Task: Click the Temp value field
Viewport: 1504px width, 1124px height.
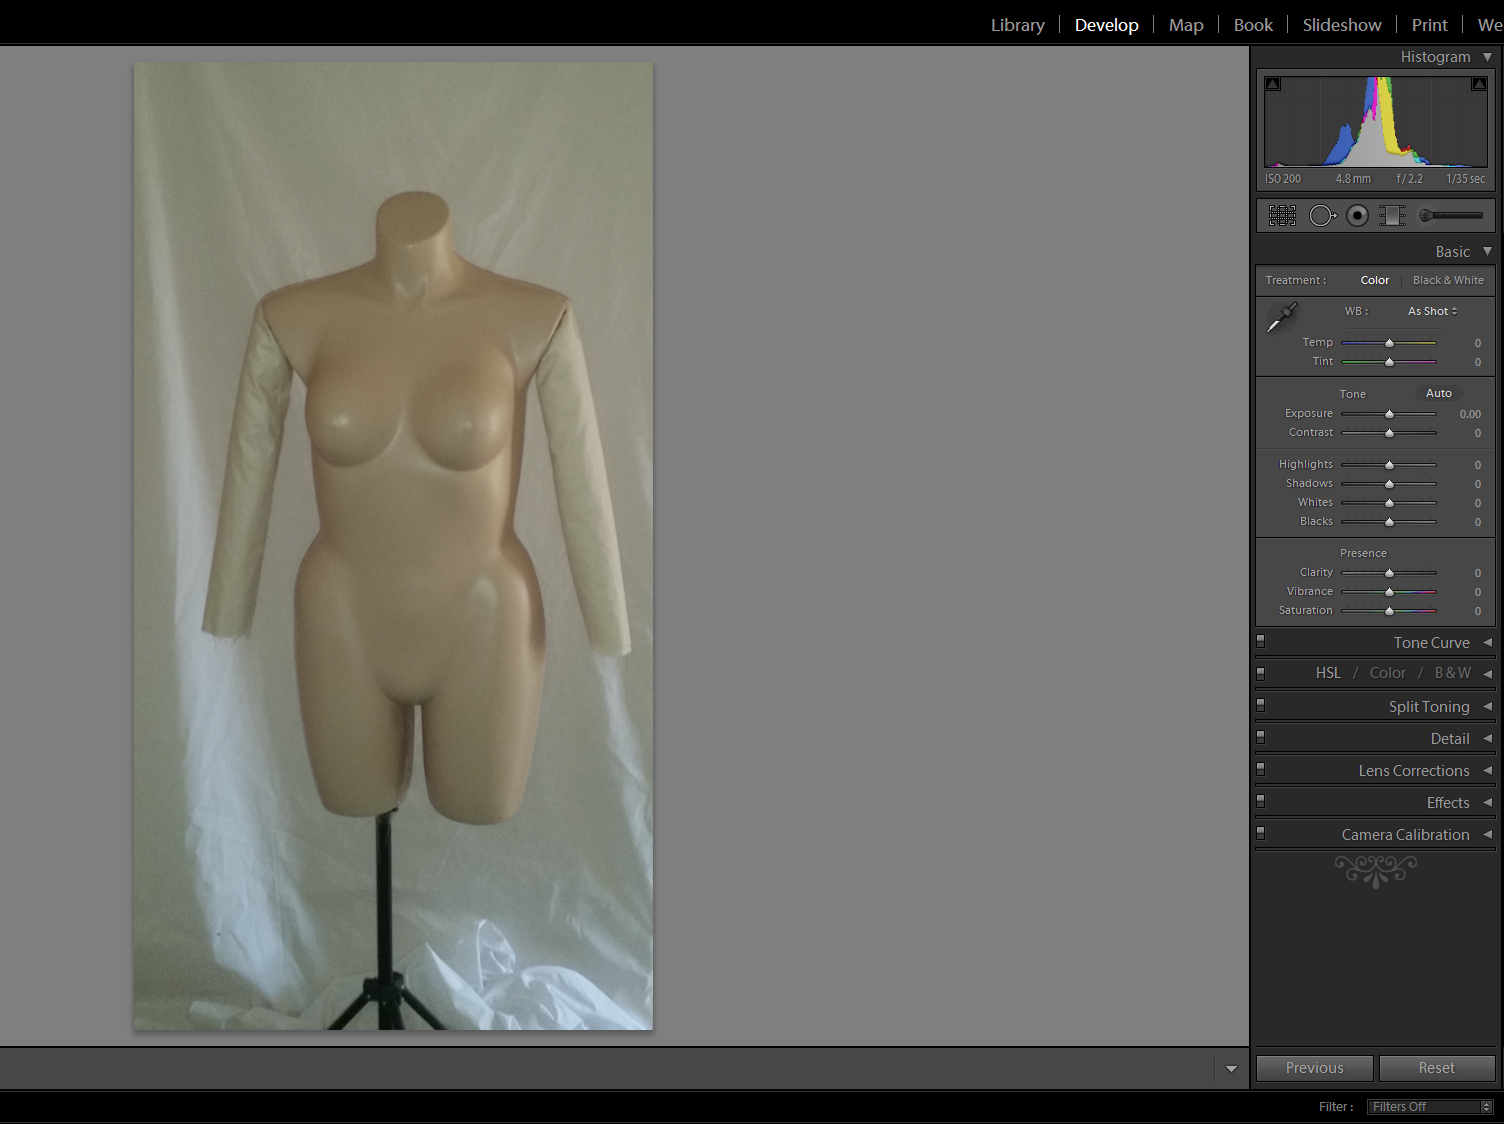Action: 1477,343
